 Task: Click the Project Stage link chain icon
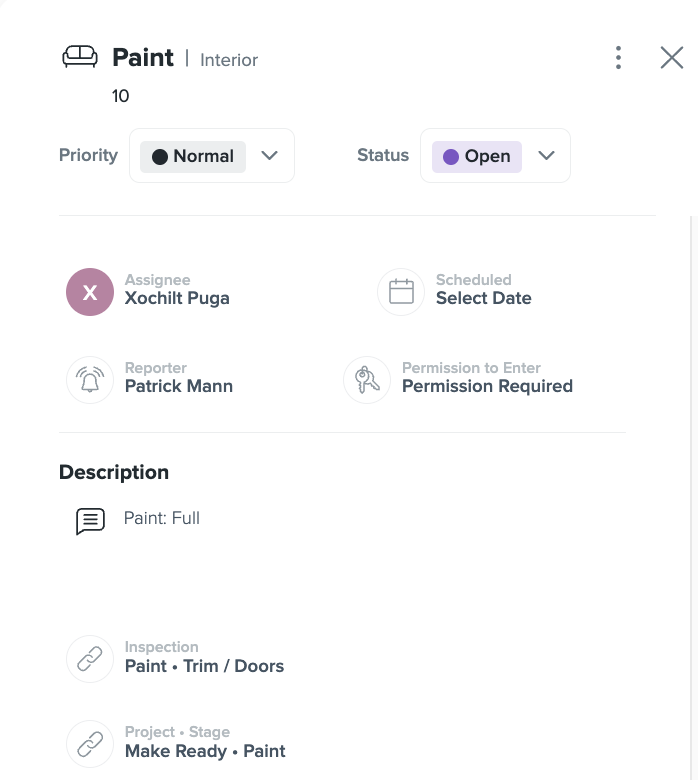pos(90,744)
